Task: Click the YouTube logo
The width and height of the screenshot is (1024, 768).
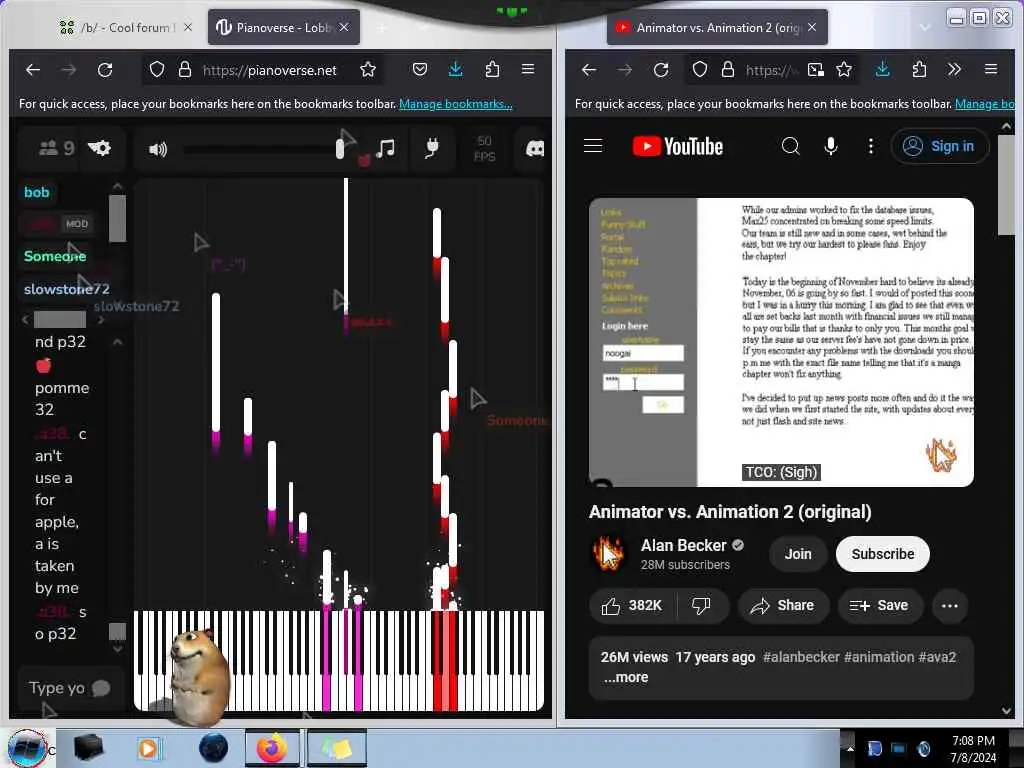Action: pyautogui.click(x=678, y=146)
